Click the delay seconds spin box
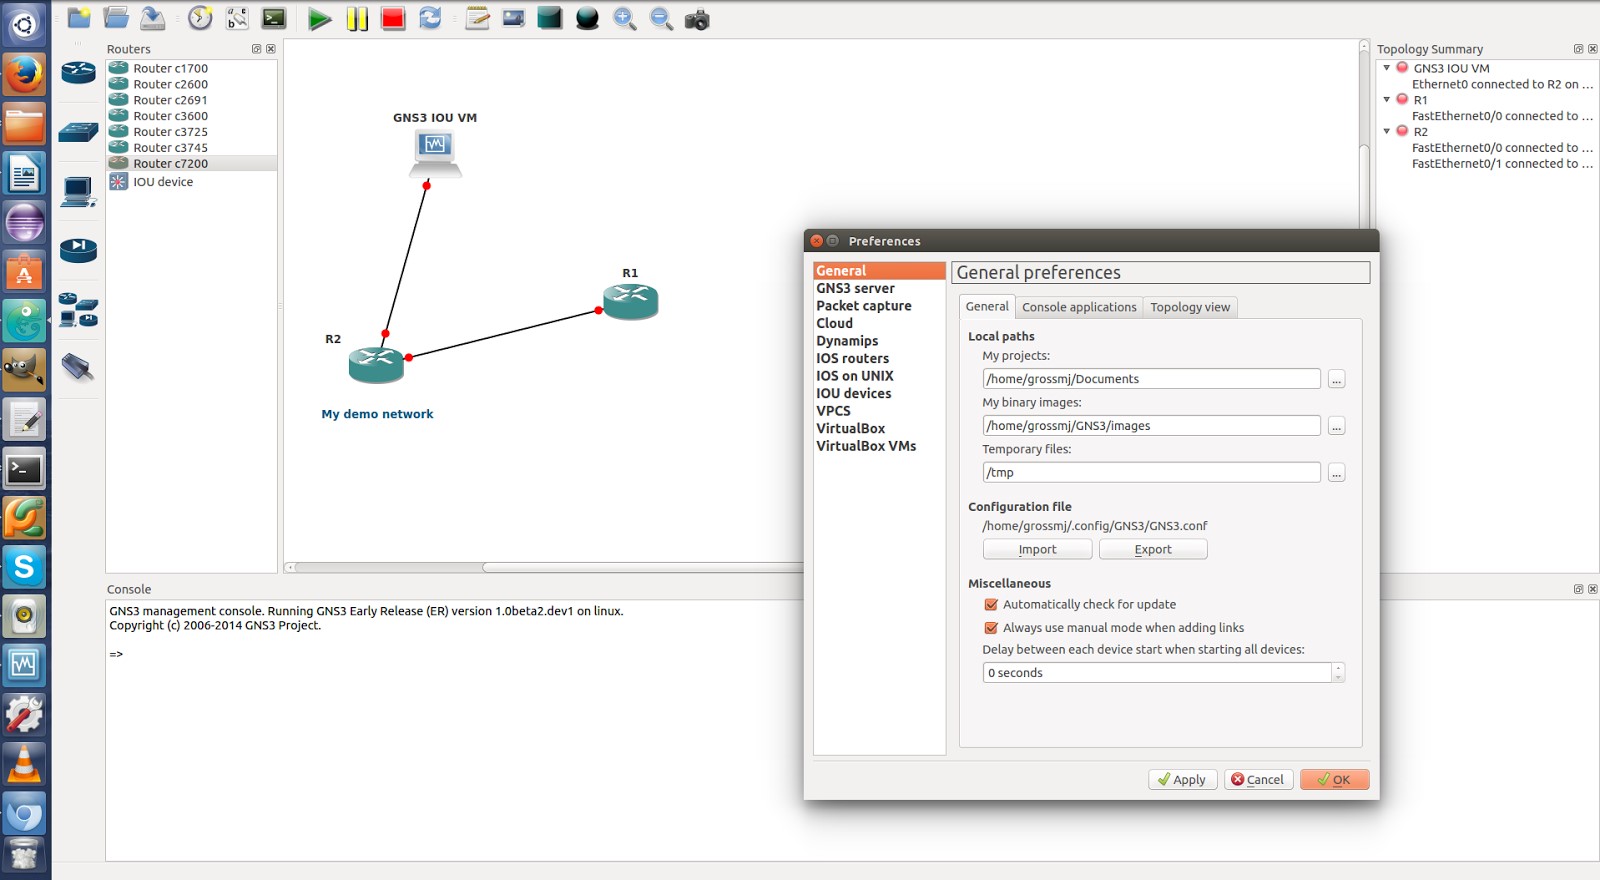1600x880 pixels. pos(1163,673)
